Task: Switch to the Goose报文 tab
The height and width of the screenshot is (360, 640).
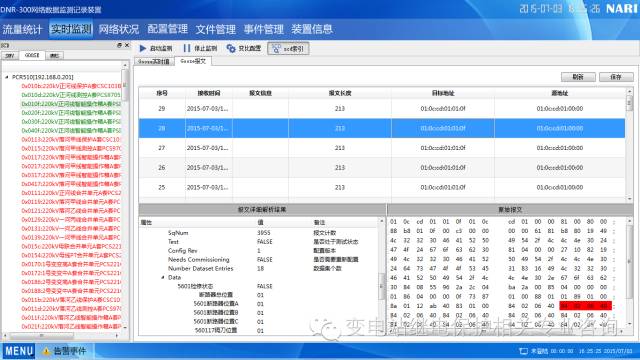Action: pos(193,61)
